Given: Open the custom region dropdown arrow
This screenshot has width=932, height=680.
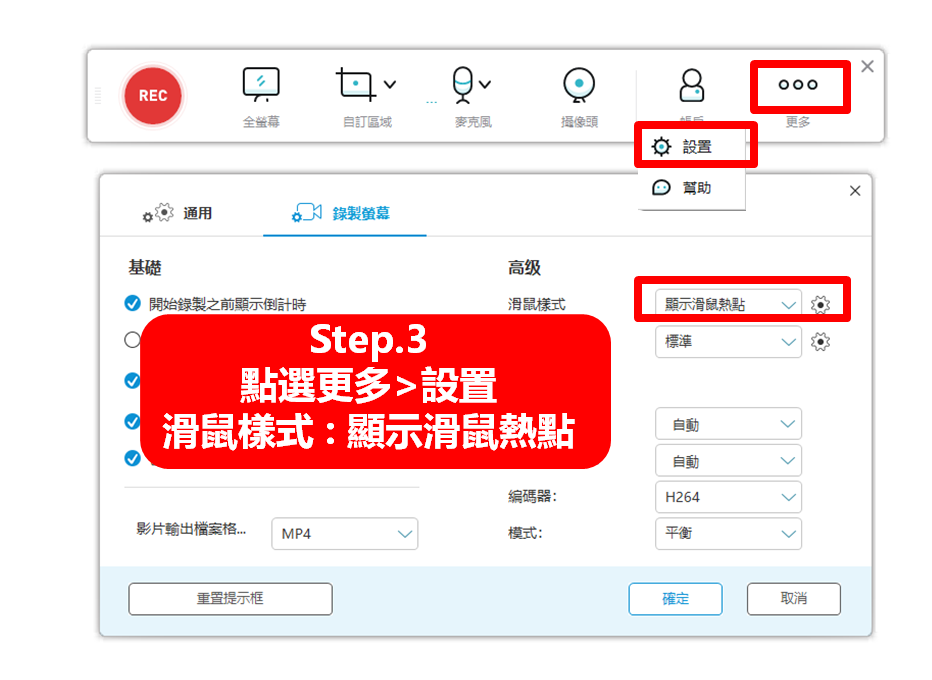Looking at the screenshot, I should click(390, 84).
